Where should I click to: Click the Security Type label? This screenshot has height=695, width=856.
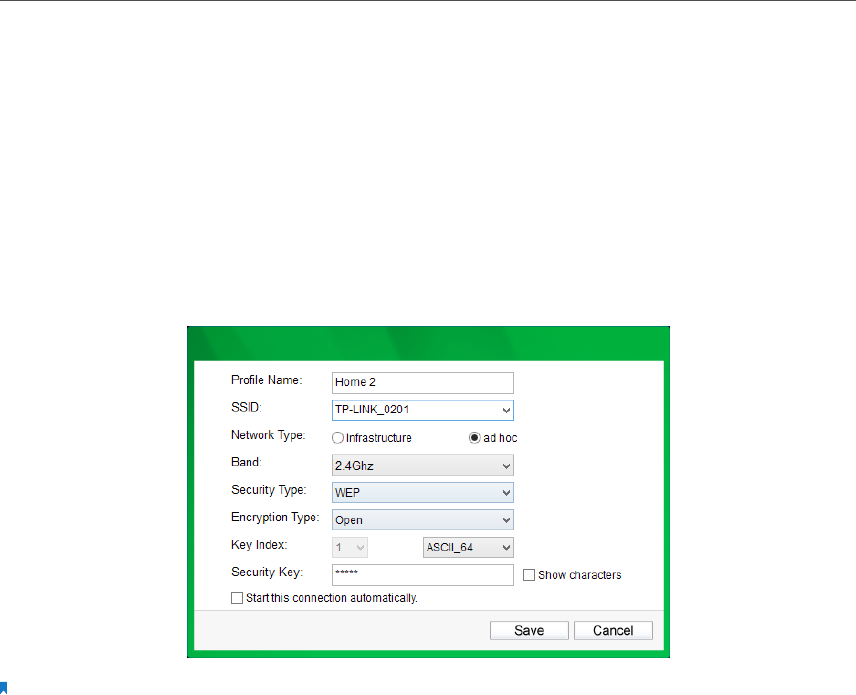(269, 490)
